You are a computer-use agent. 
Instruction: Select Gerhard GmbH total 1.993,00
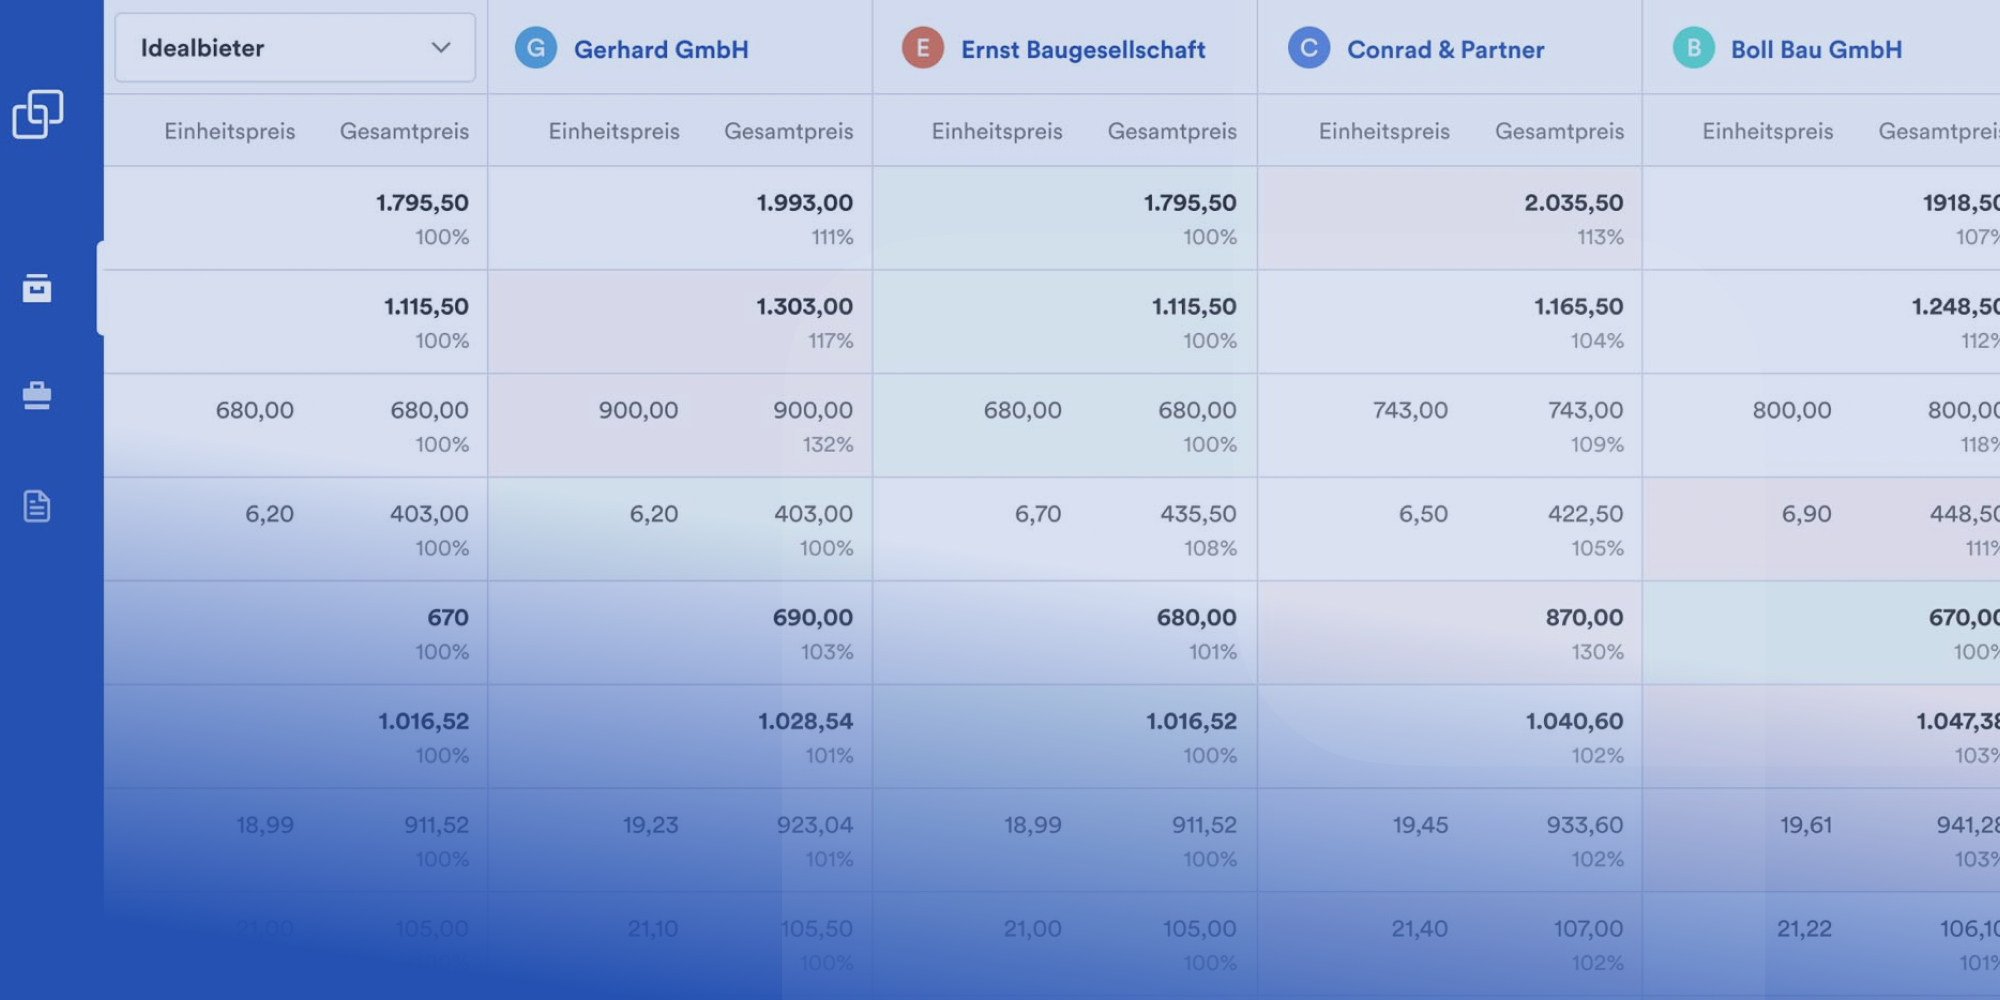tap(805, 203)
